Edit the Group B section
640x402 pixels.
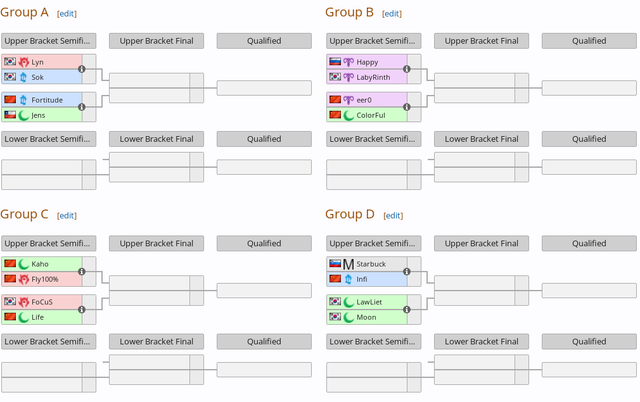pyautogui.click(x=392, y=14)
